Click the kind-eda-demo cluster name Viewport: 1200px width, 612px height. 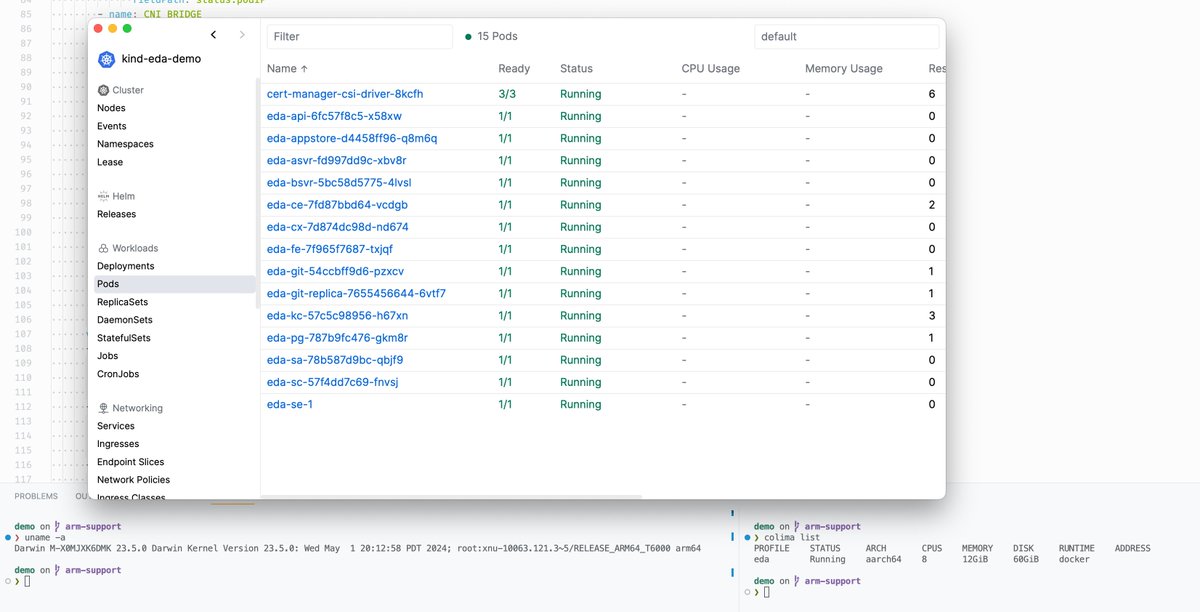(x=161, y=59)
